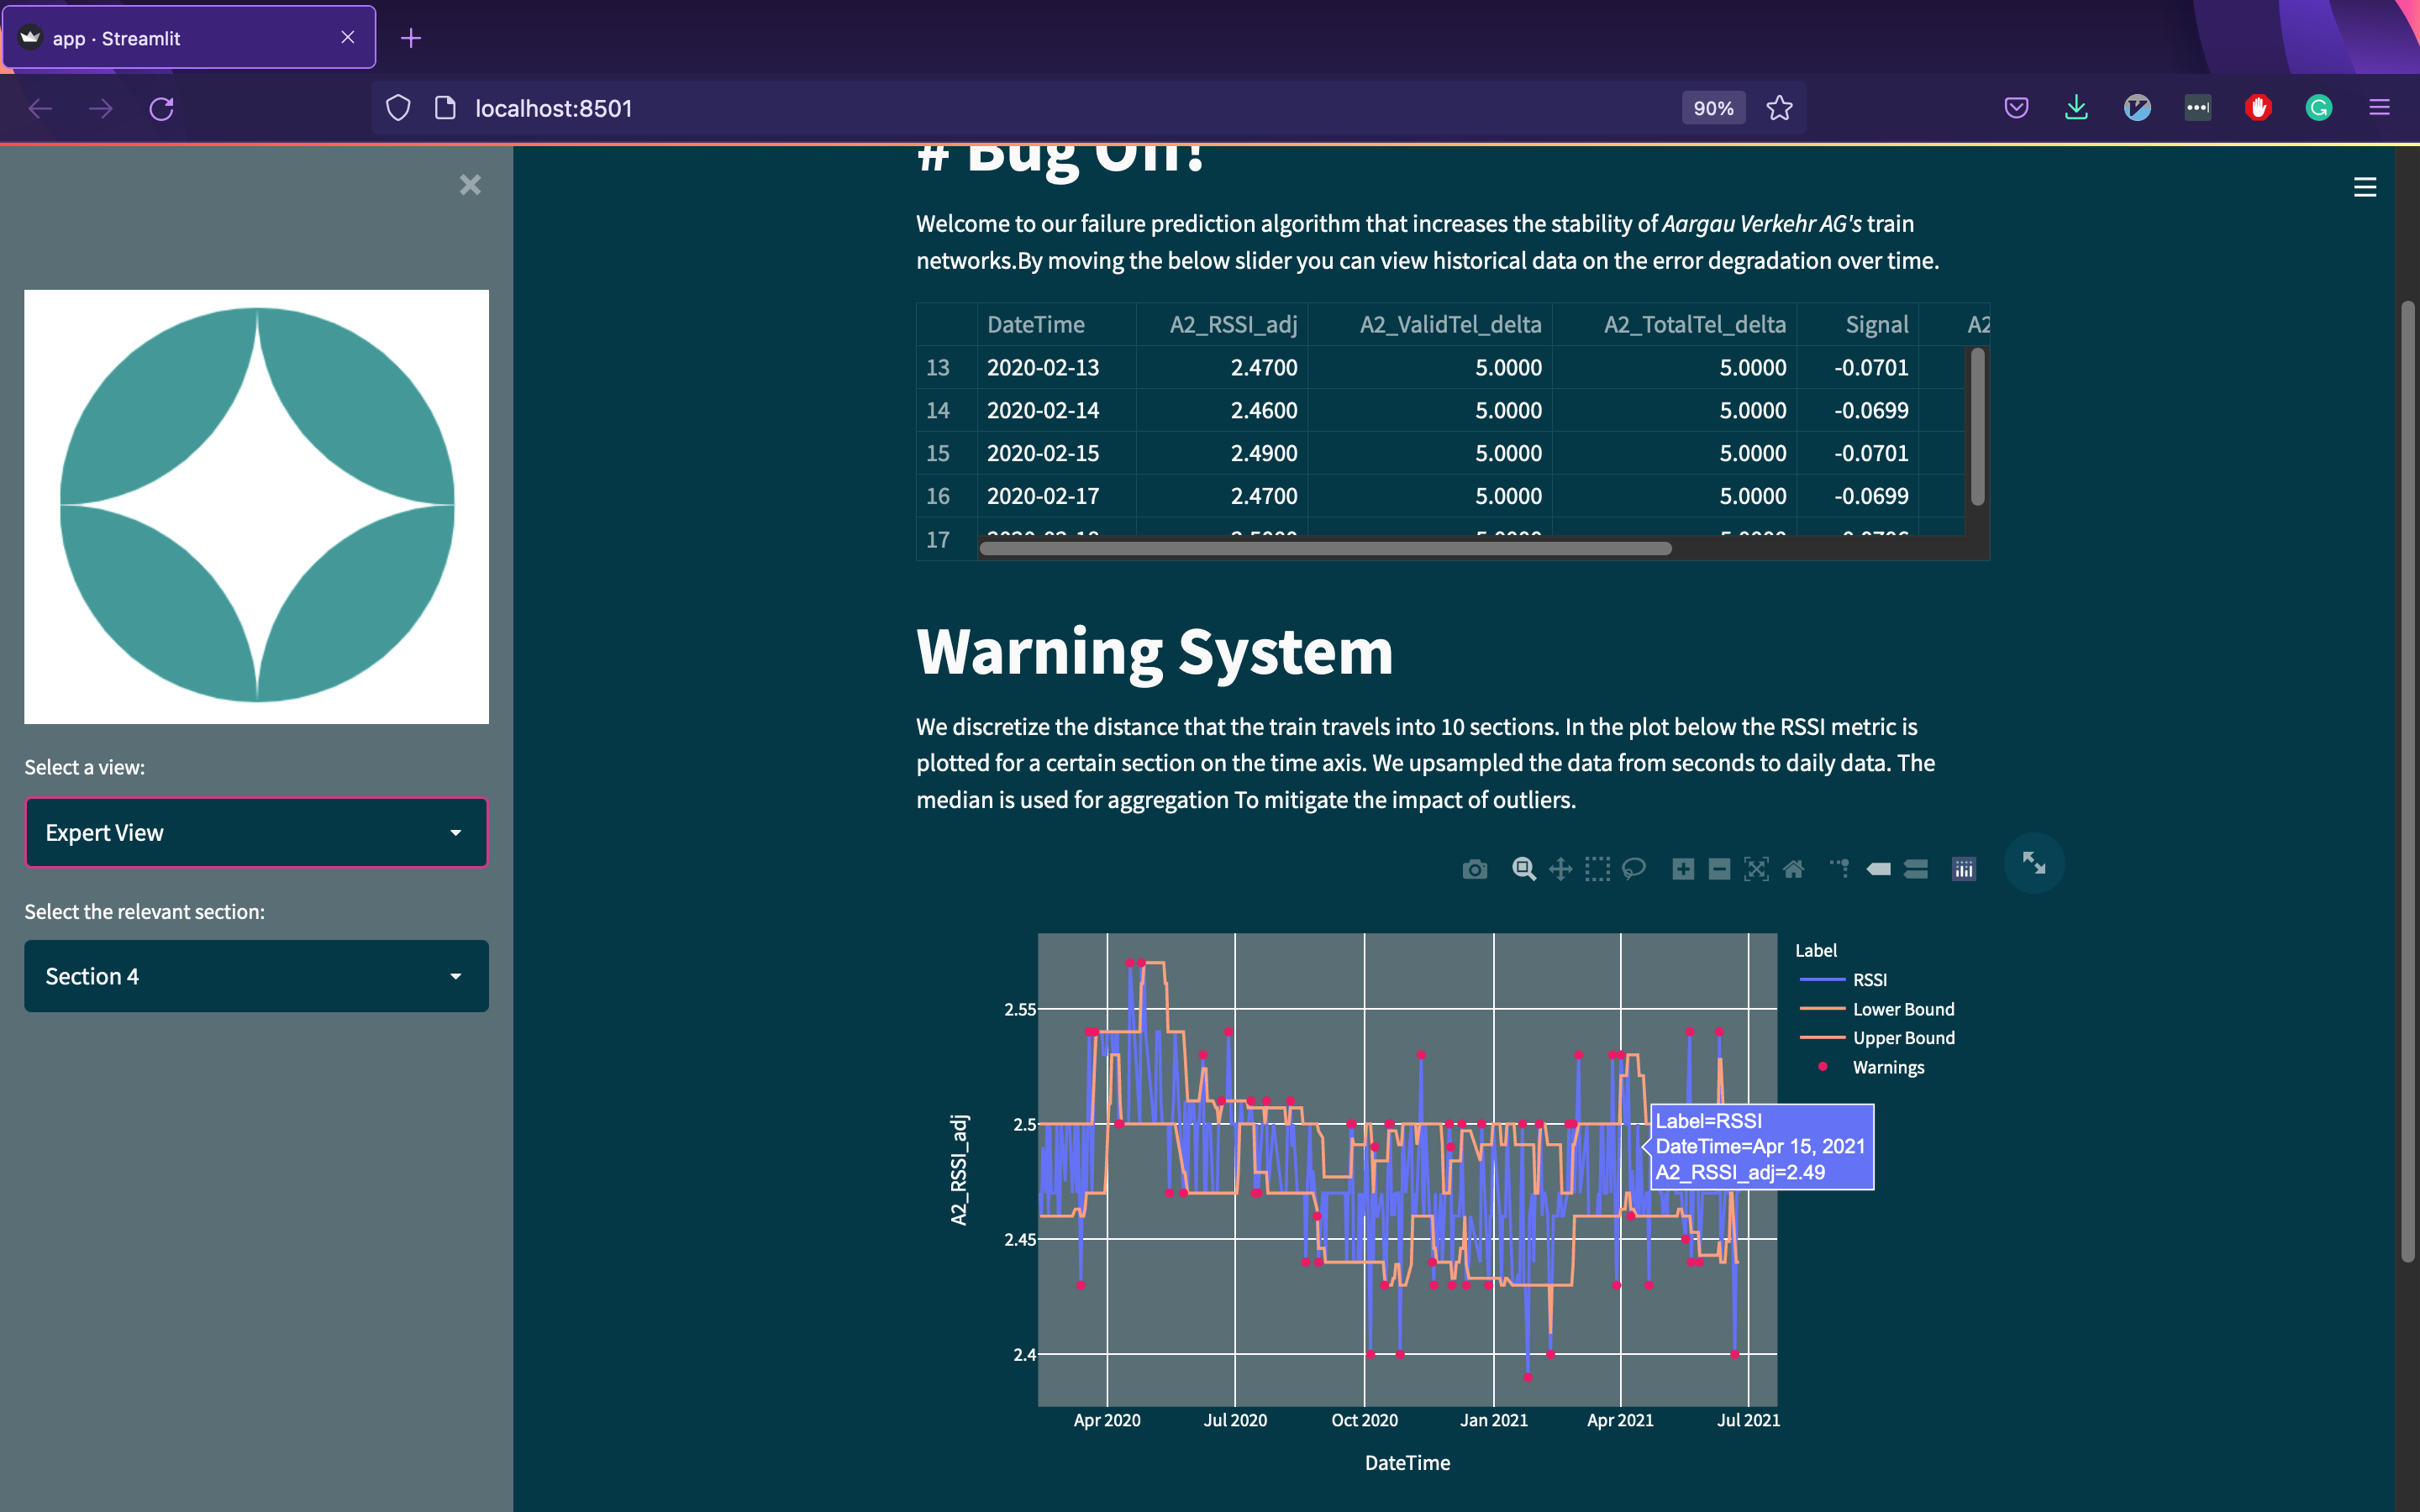Open Streamlit hamburger menu
Image resolution: width=2420 pixels, height=1512 pixels.
[2364, 187]
